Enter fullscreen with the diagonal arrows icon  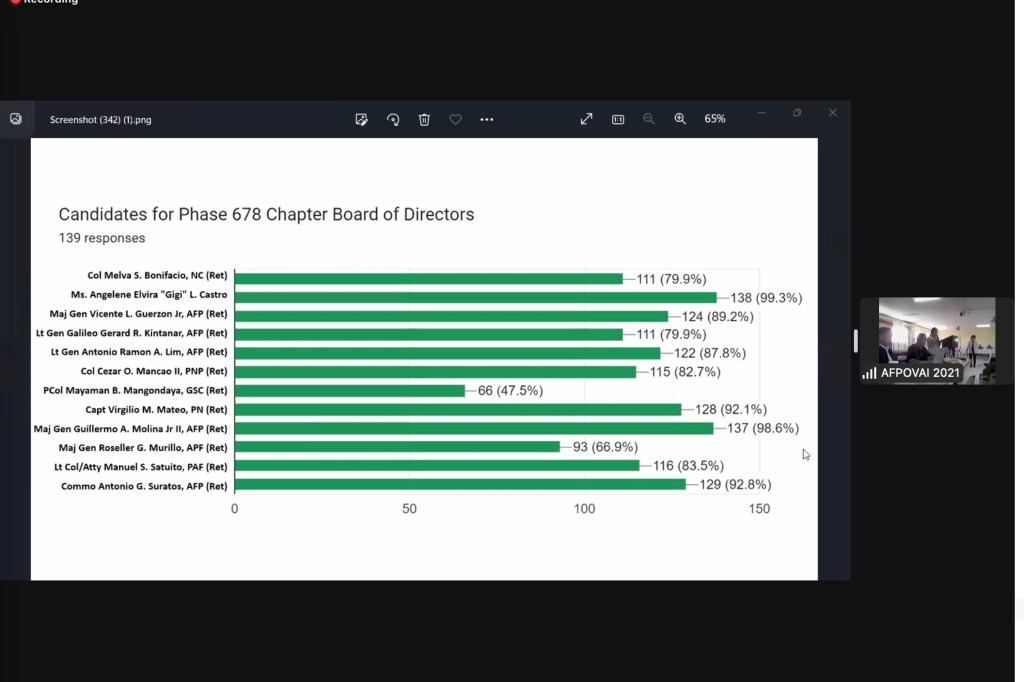click(587, 119)
